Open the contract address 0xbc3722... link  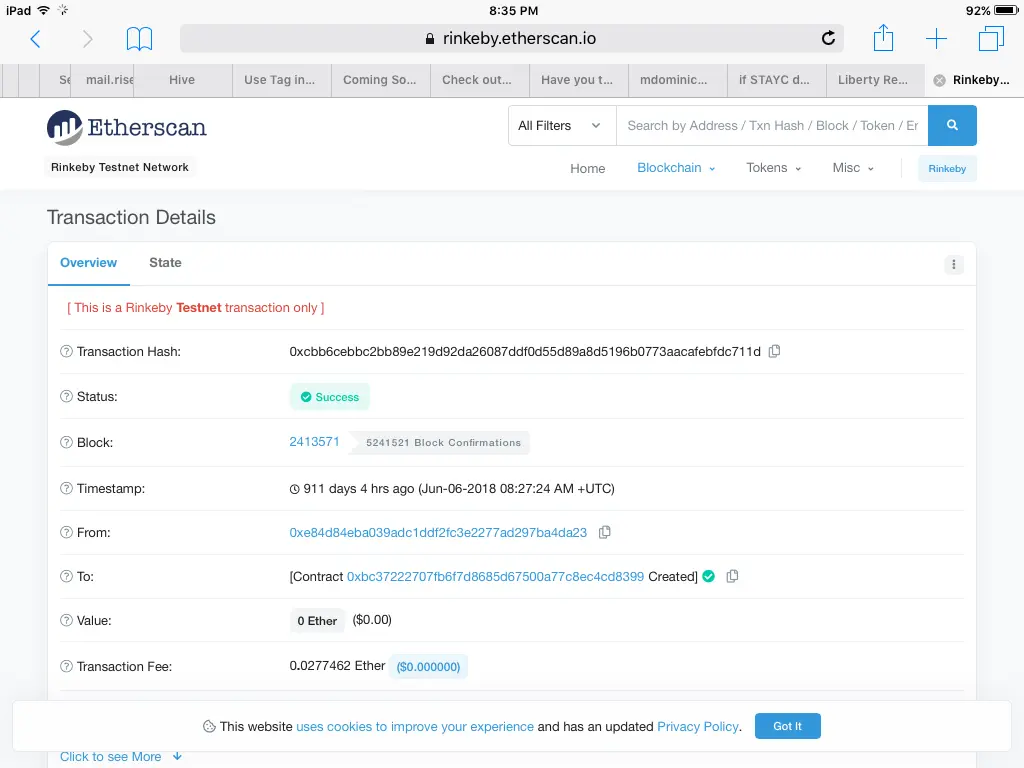coord(495,577)
